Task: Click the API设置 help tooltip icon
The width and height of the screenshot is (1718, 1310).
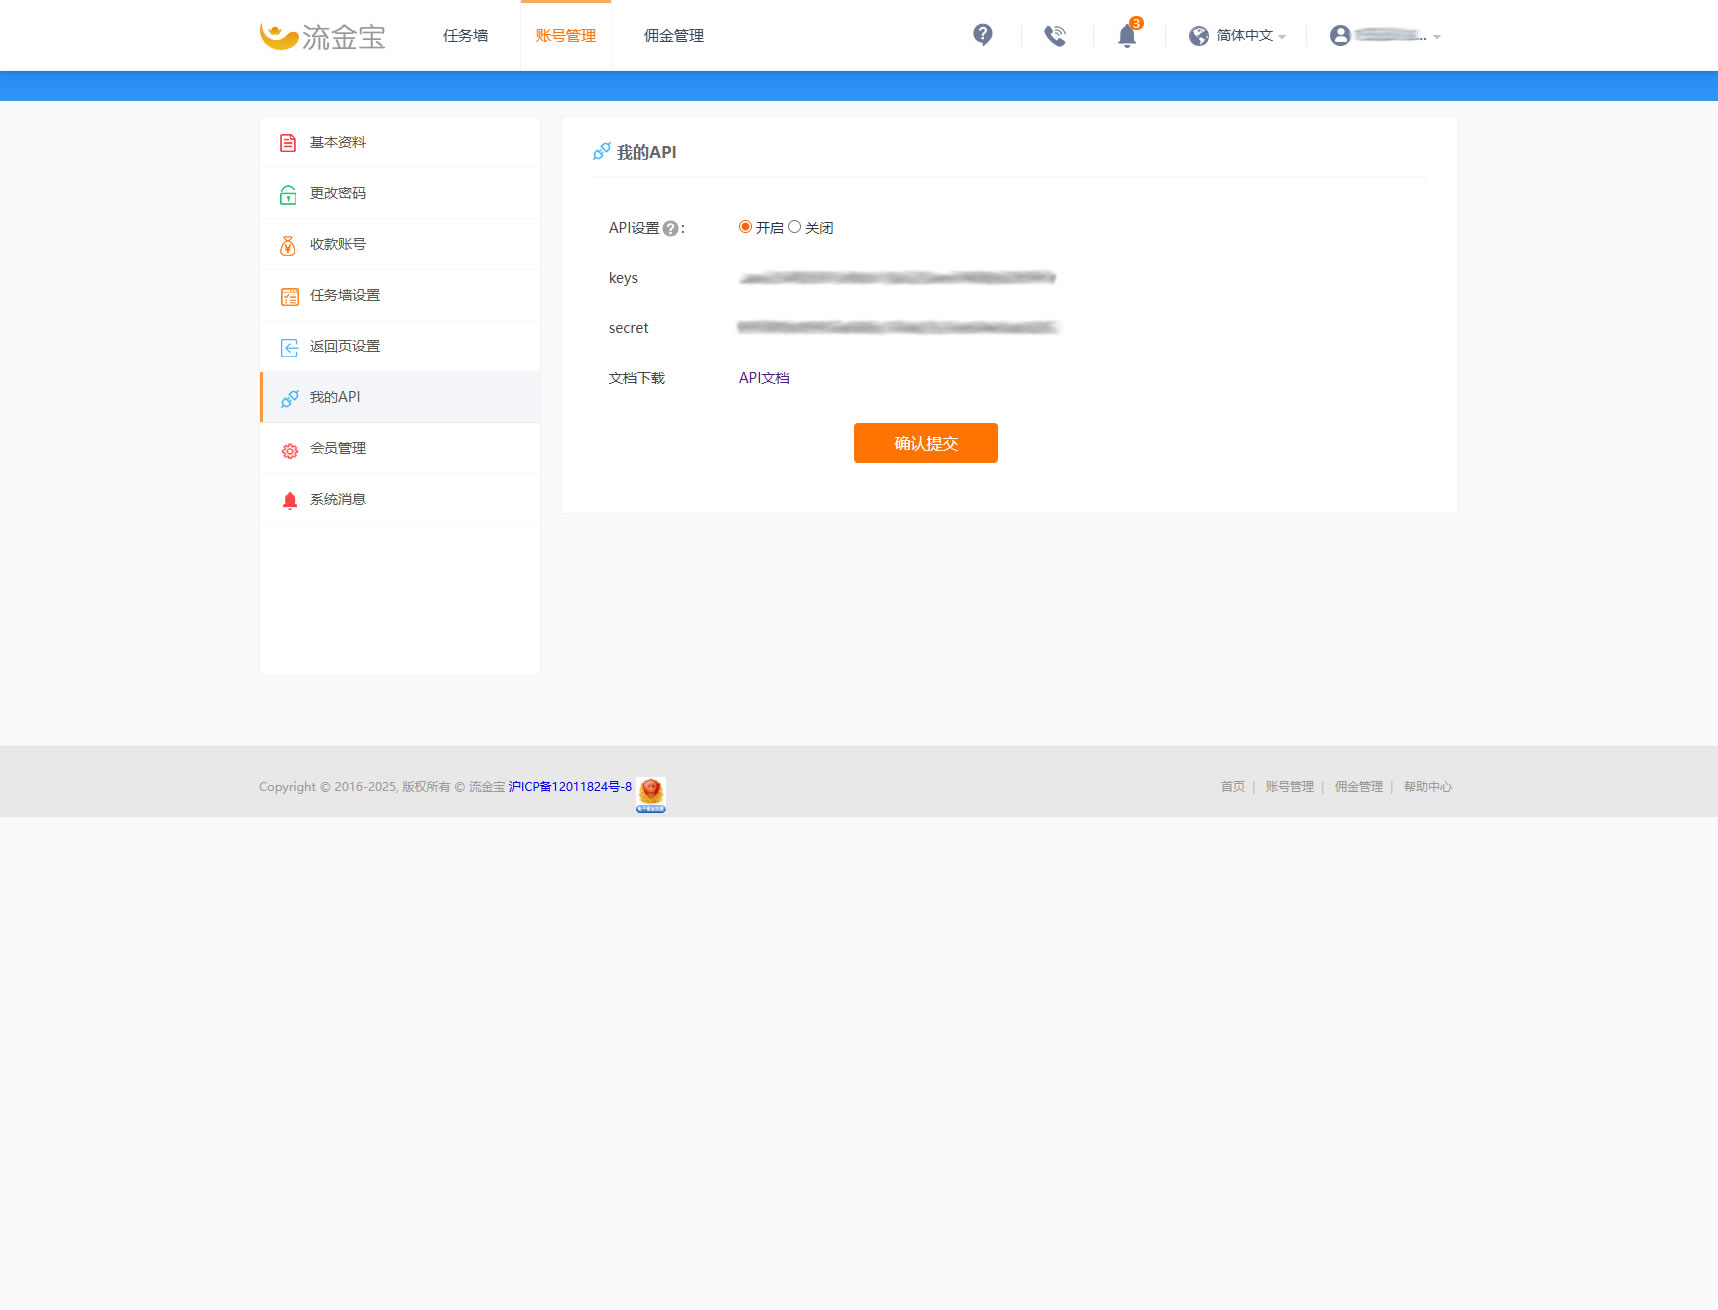Action: 670,229
